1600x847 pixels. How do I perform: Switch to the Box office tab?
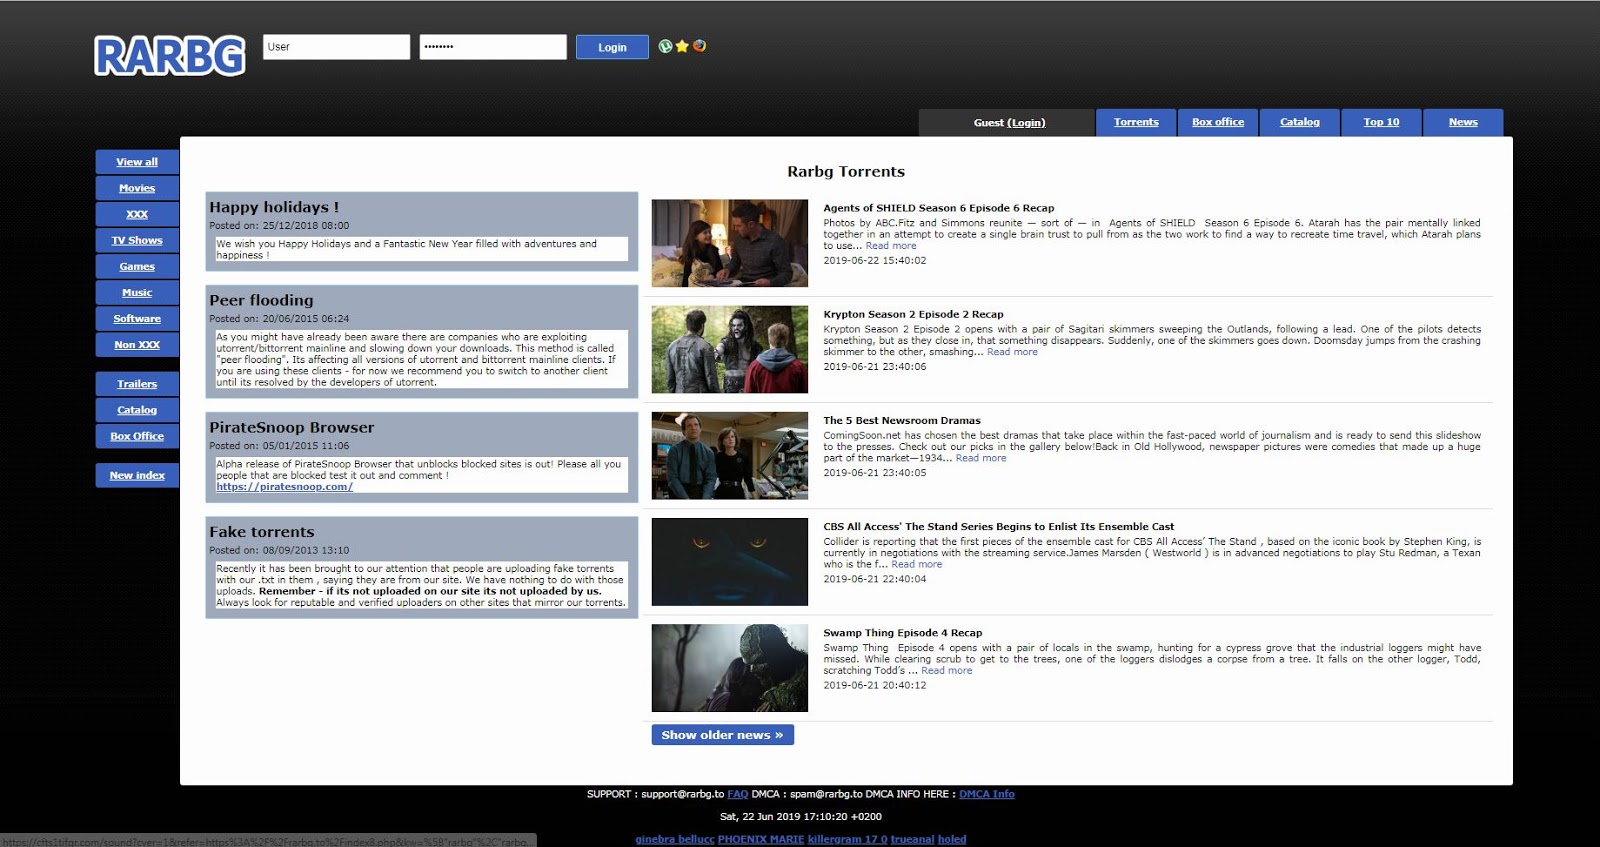pos(1218,122)
